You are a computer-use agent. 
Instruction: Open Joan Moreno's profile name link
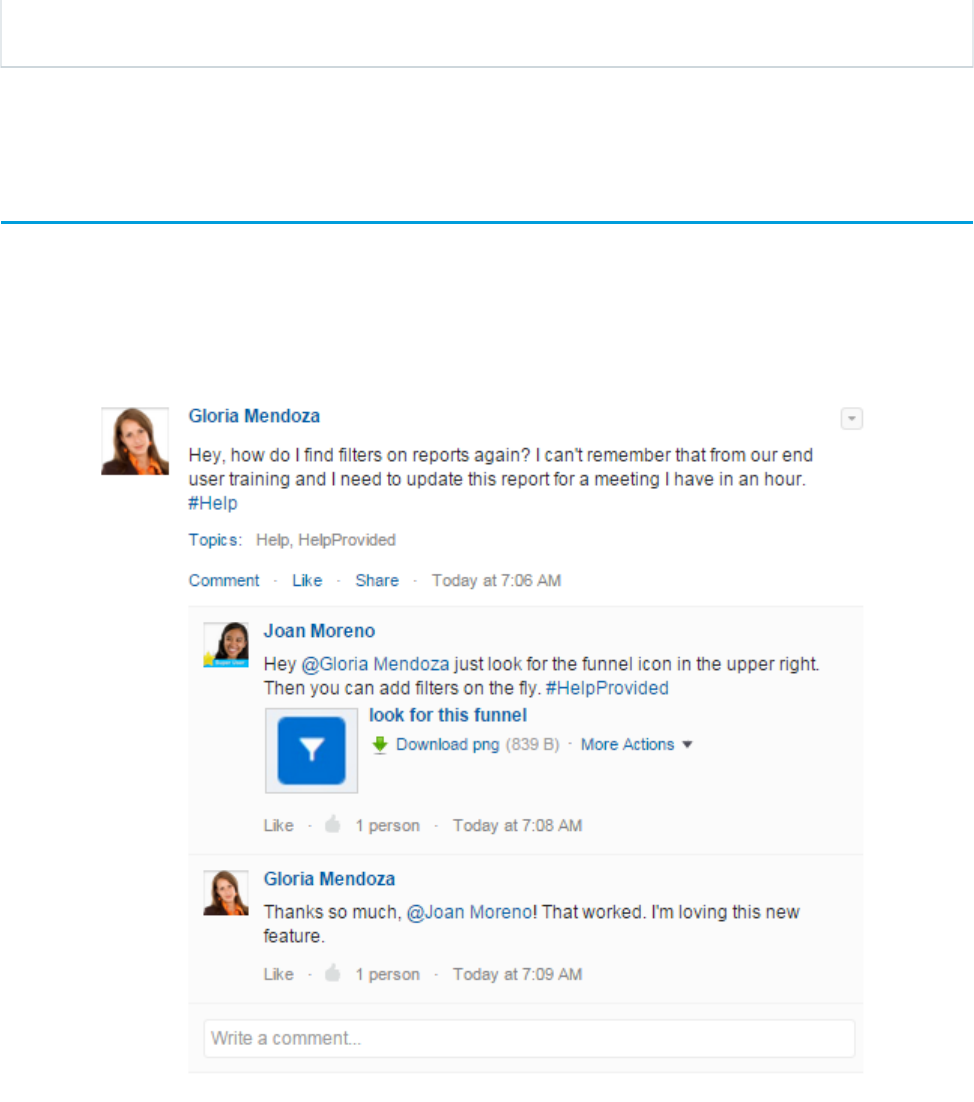(319, 631)
